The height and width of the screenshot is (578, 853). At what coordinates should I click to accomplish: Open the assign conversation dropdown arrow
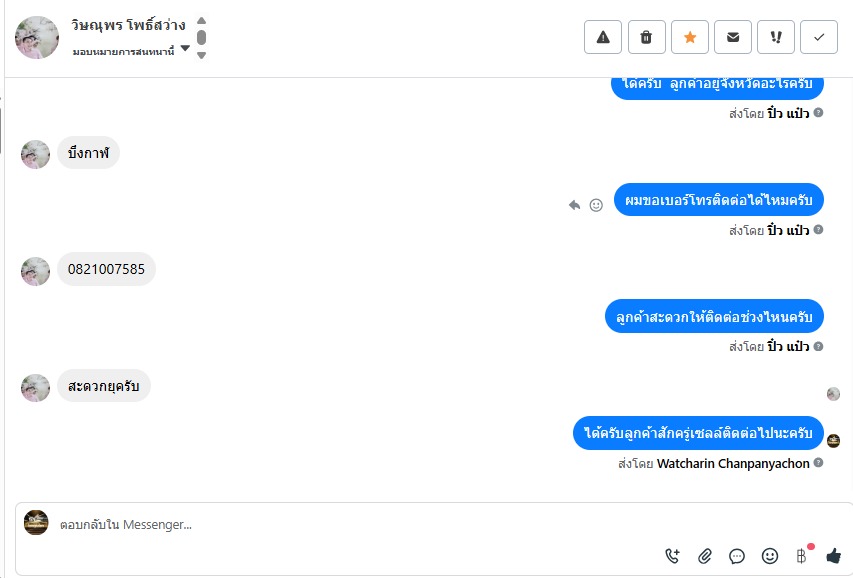click(185, 48)
